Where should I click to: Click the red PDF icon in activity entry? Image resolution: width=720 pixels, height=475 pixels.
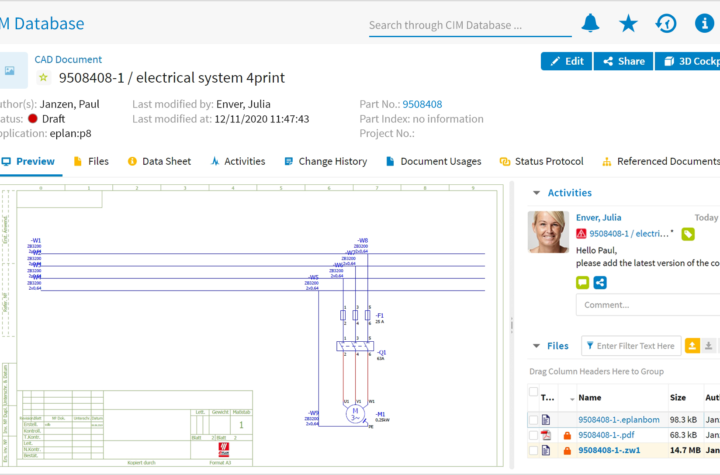click(x=581, y=234)
